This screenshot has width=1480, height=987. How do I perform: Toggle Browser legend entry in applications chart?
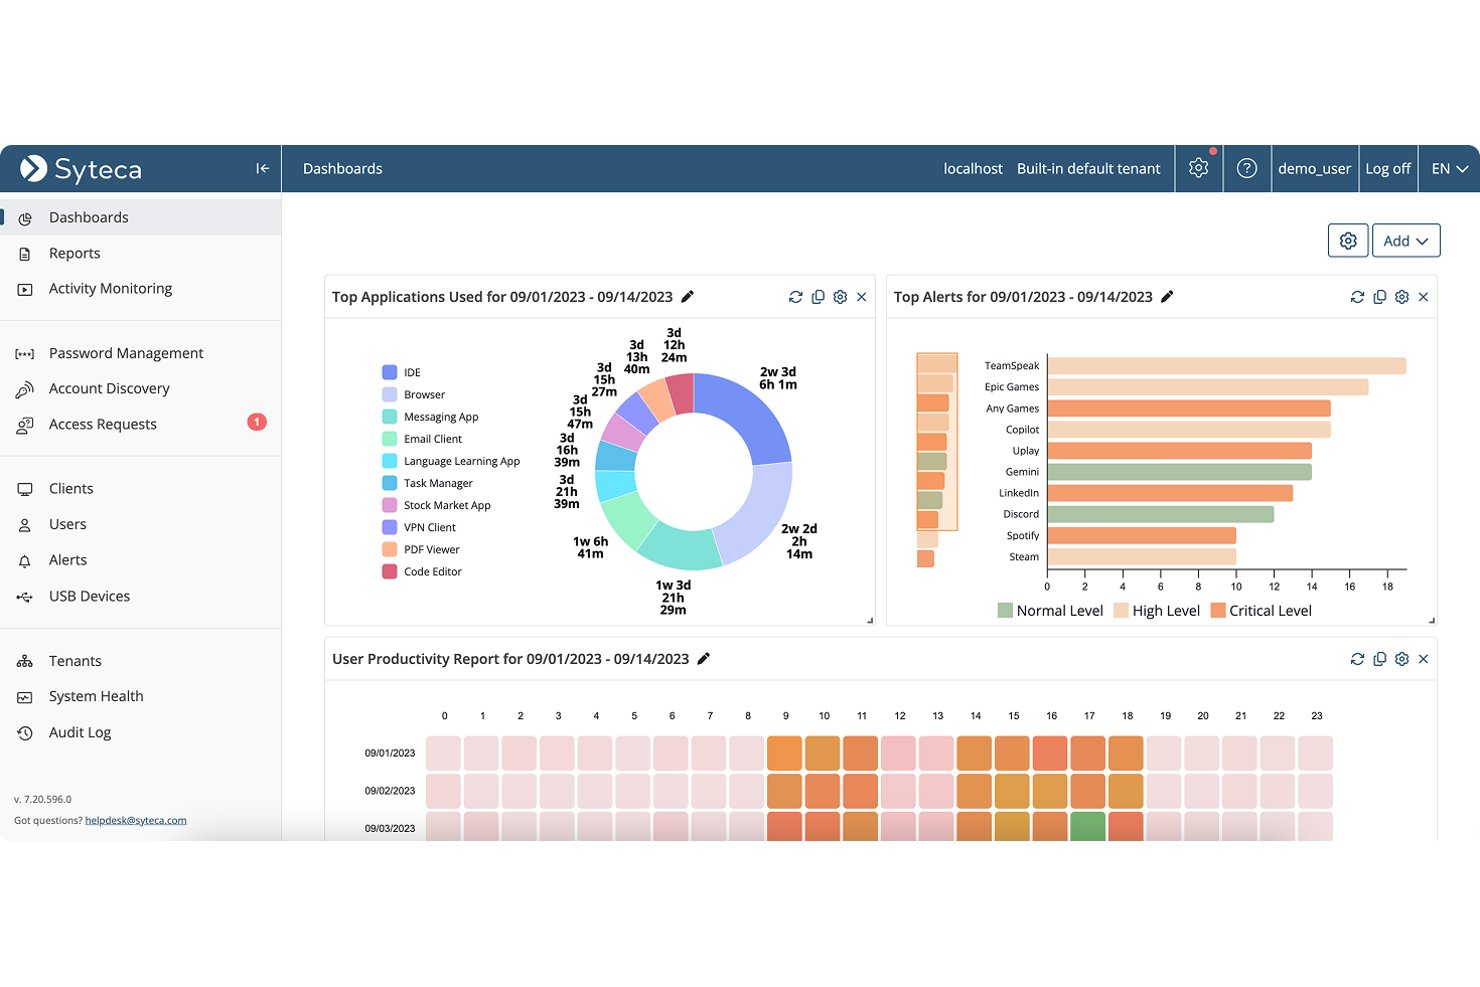tap(414, 394)
